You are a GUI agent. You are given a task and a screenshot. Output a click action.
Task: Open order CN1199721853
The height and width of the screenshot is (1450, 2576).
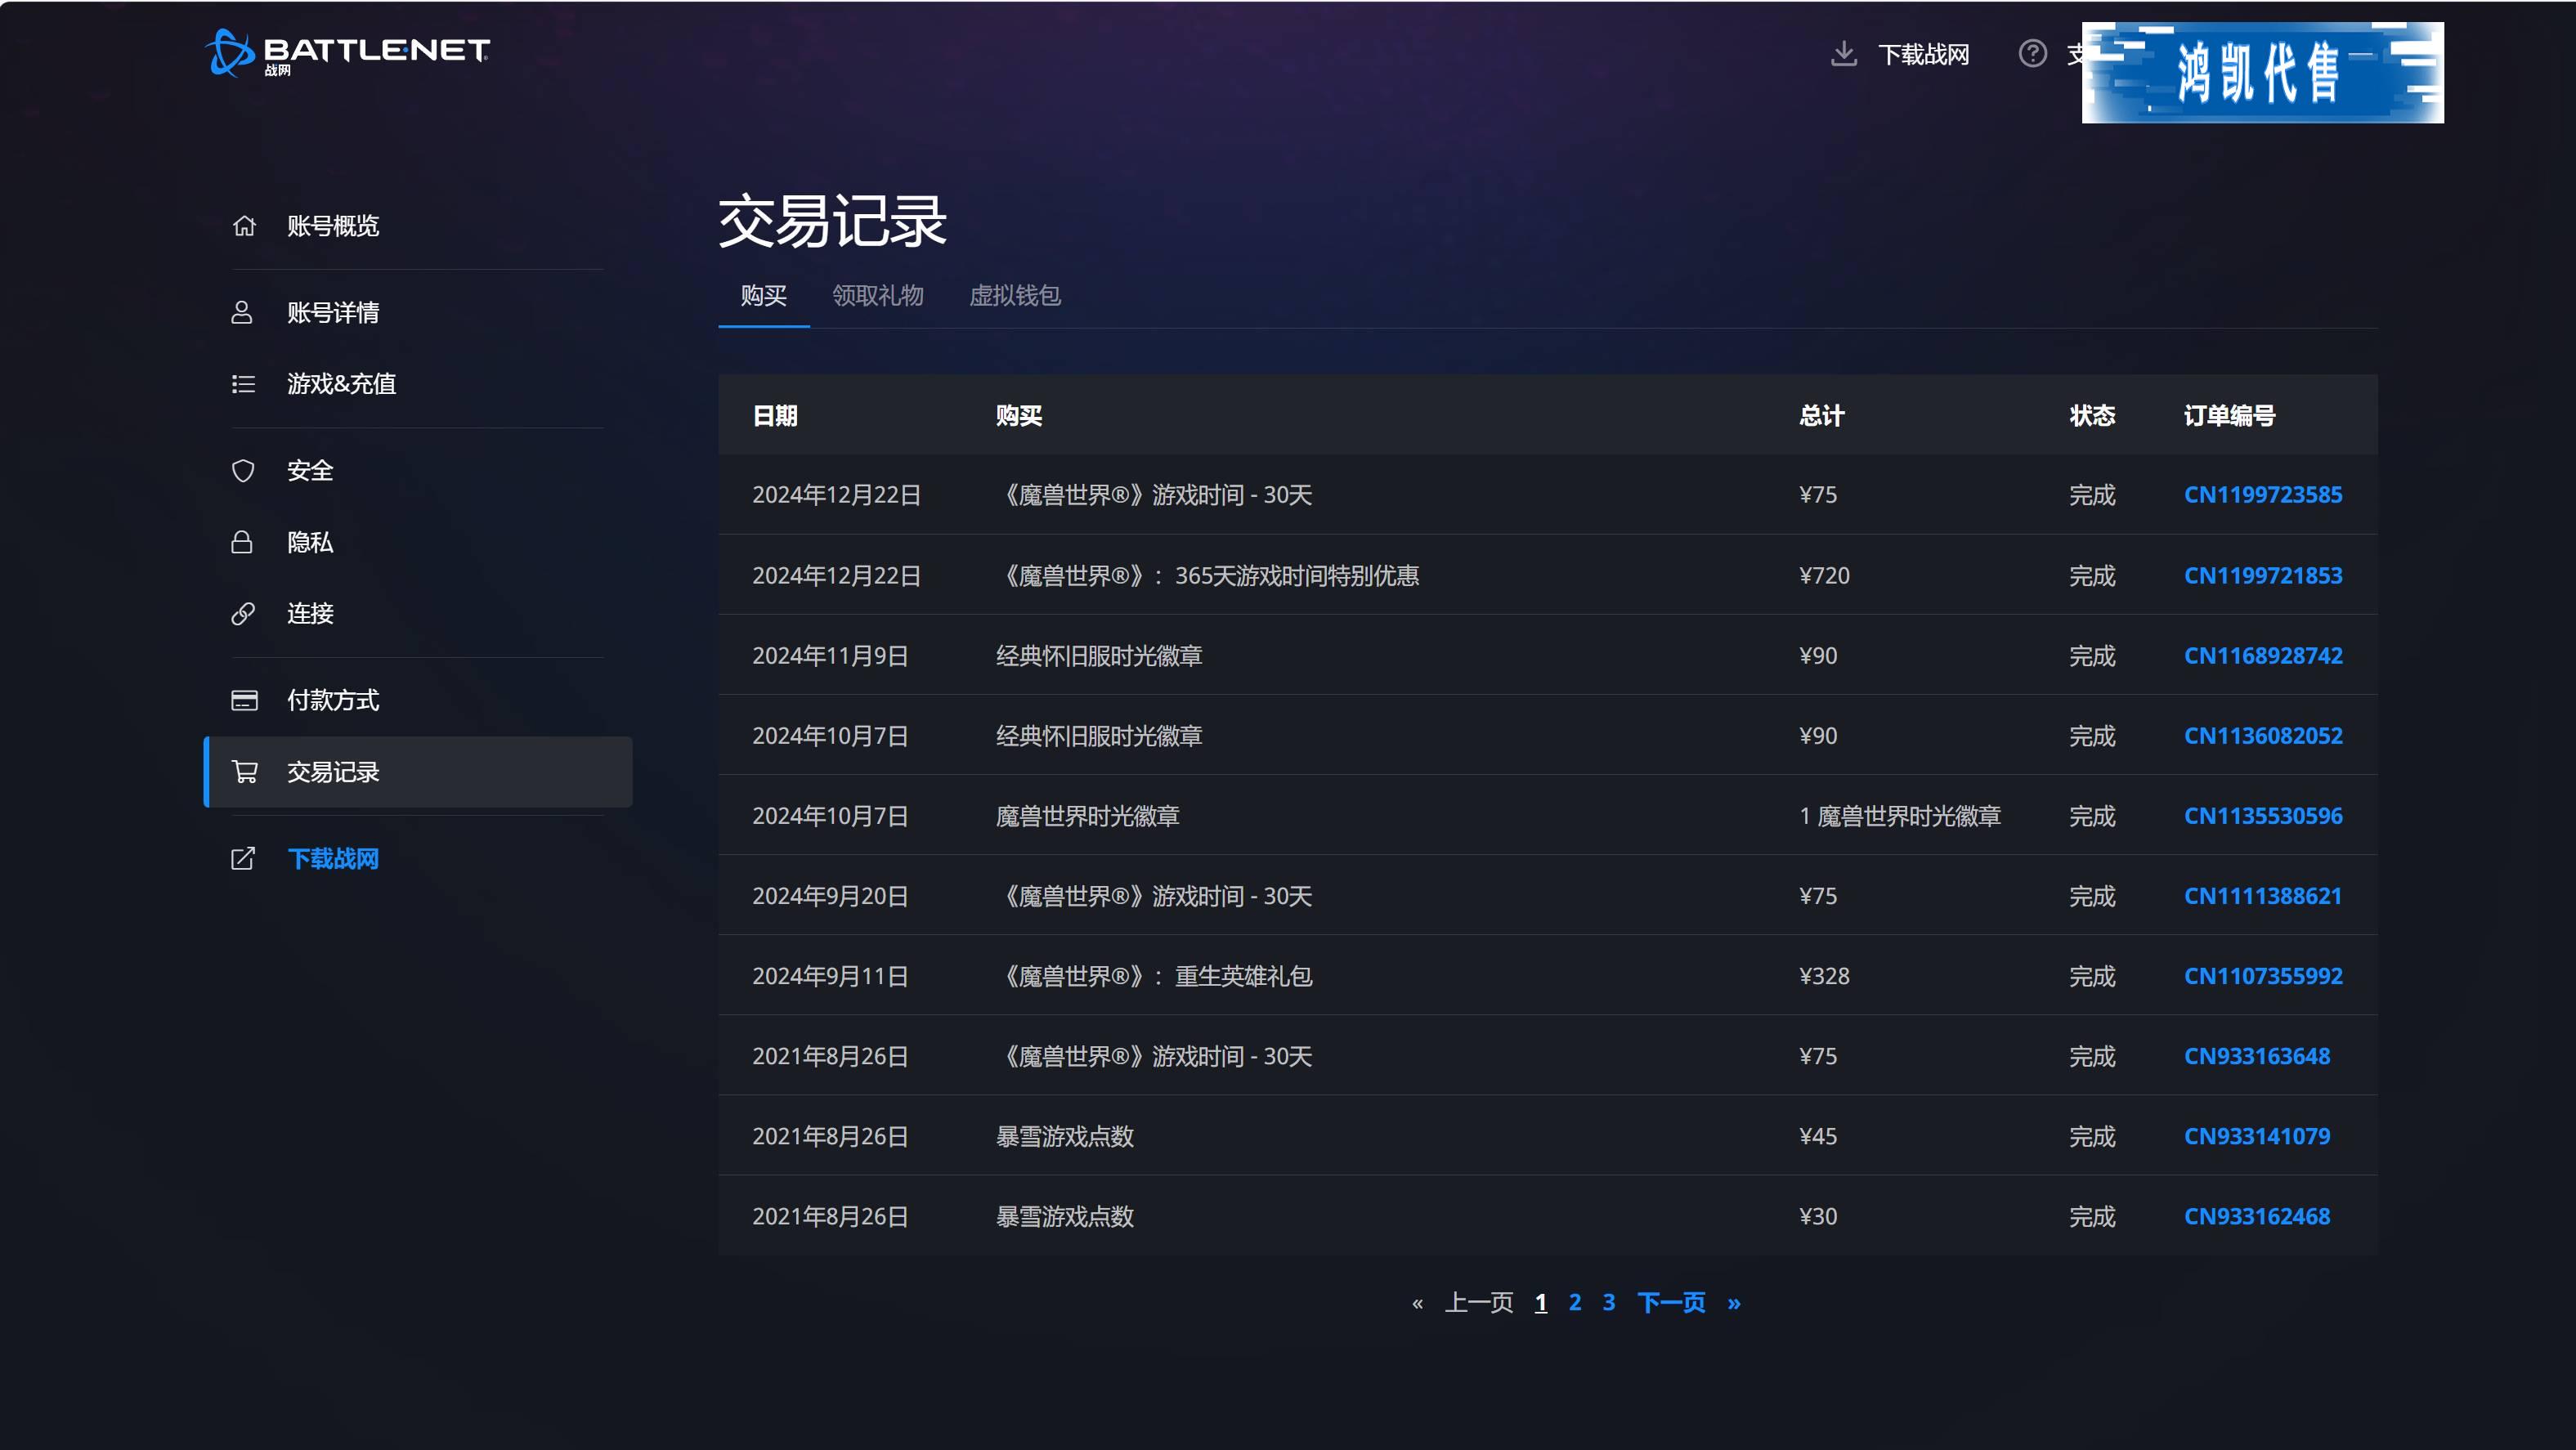coord(2263,575)
